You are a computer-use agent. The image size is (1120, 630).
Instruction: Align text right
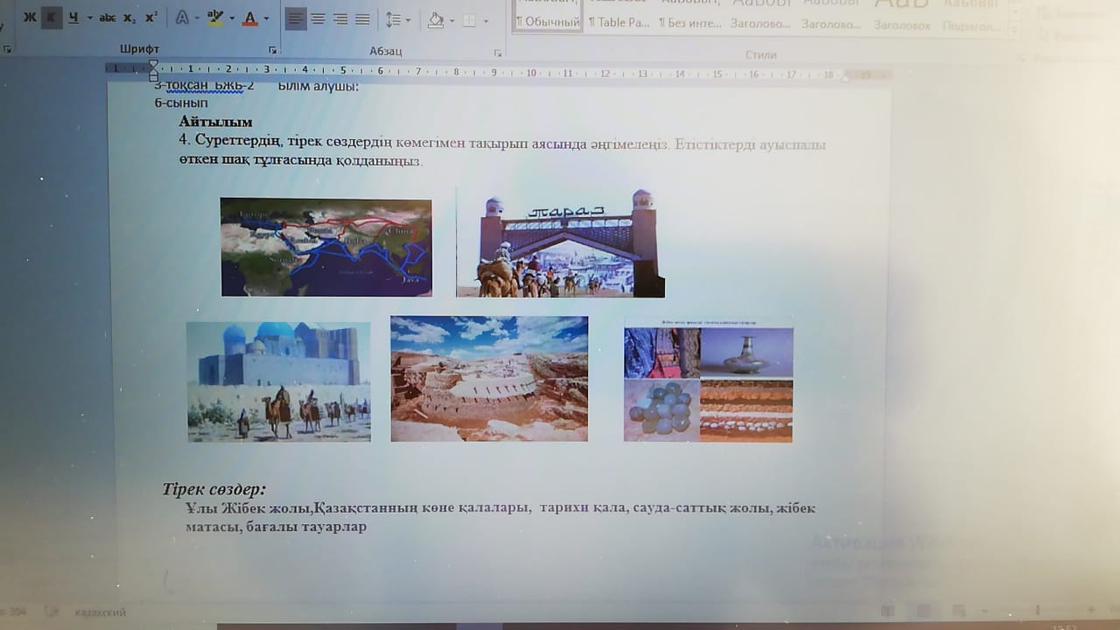tap(340, 19)
